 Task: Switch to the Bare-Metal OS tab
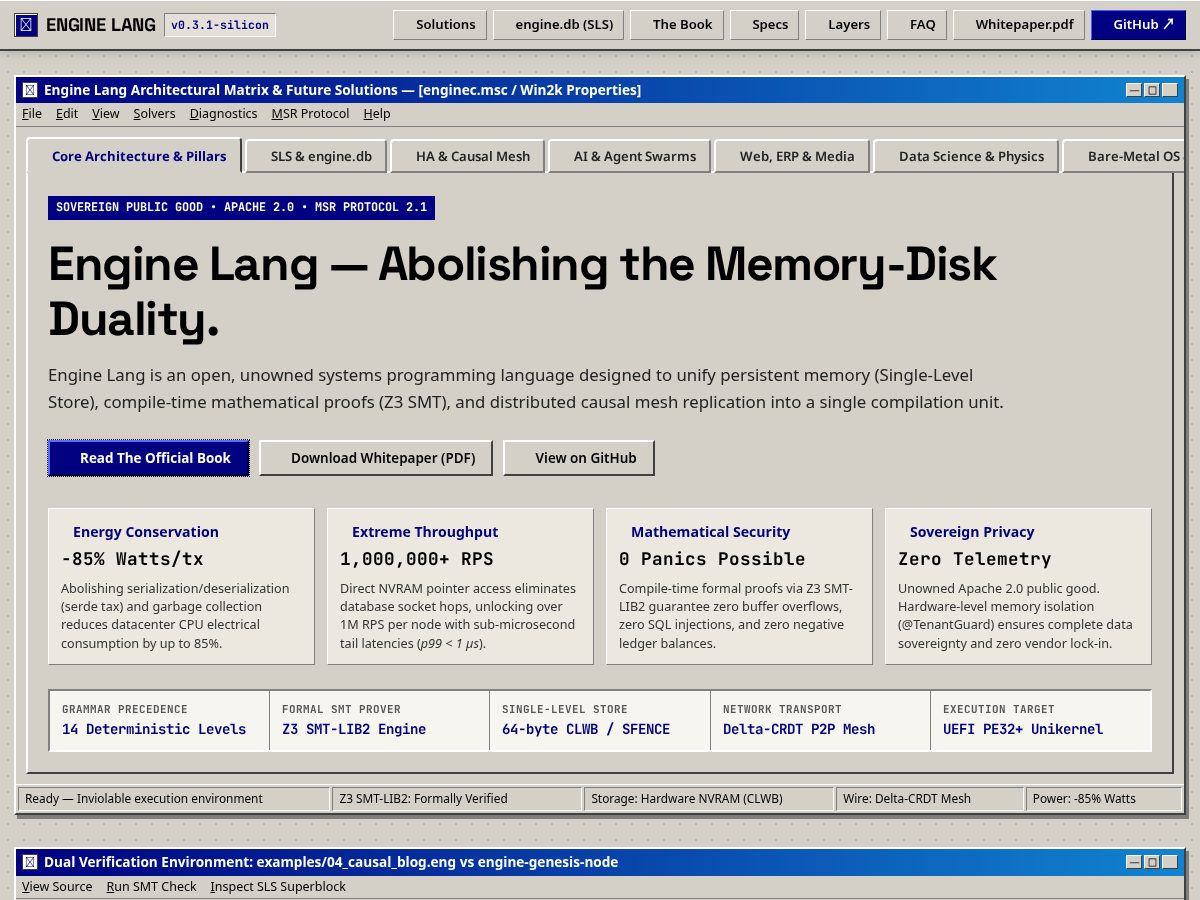tap(1122, 156)
